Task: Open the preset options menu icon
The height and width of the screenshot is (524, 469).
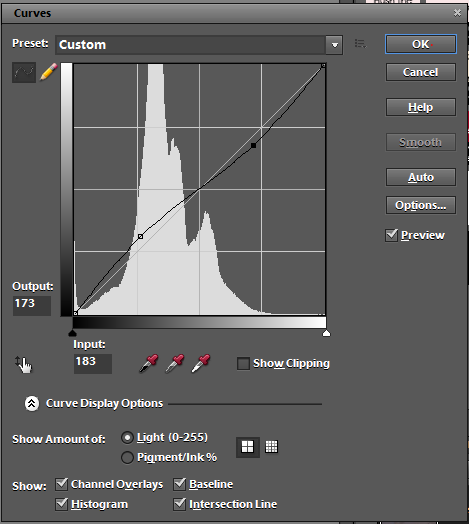Action: [360, 44]
